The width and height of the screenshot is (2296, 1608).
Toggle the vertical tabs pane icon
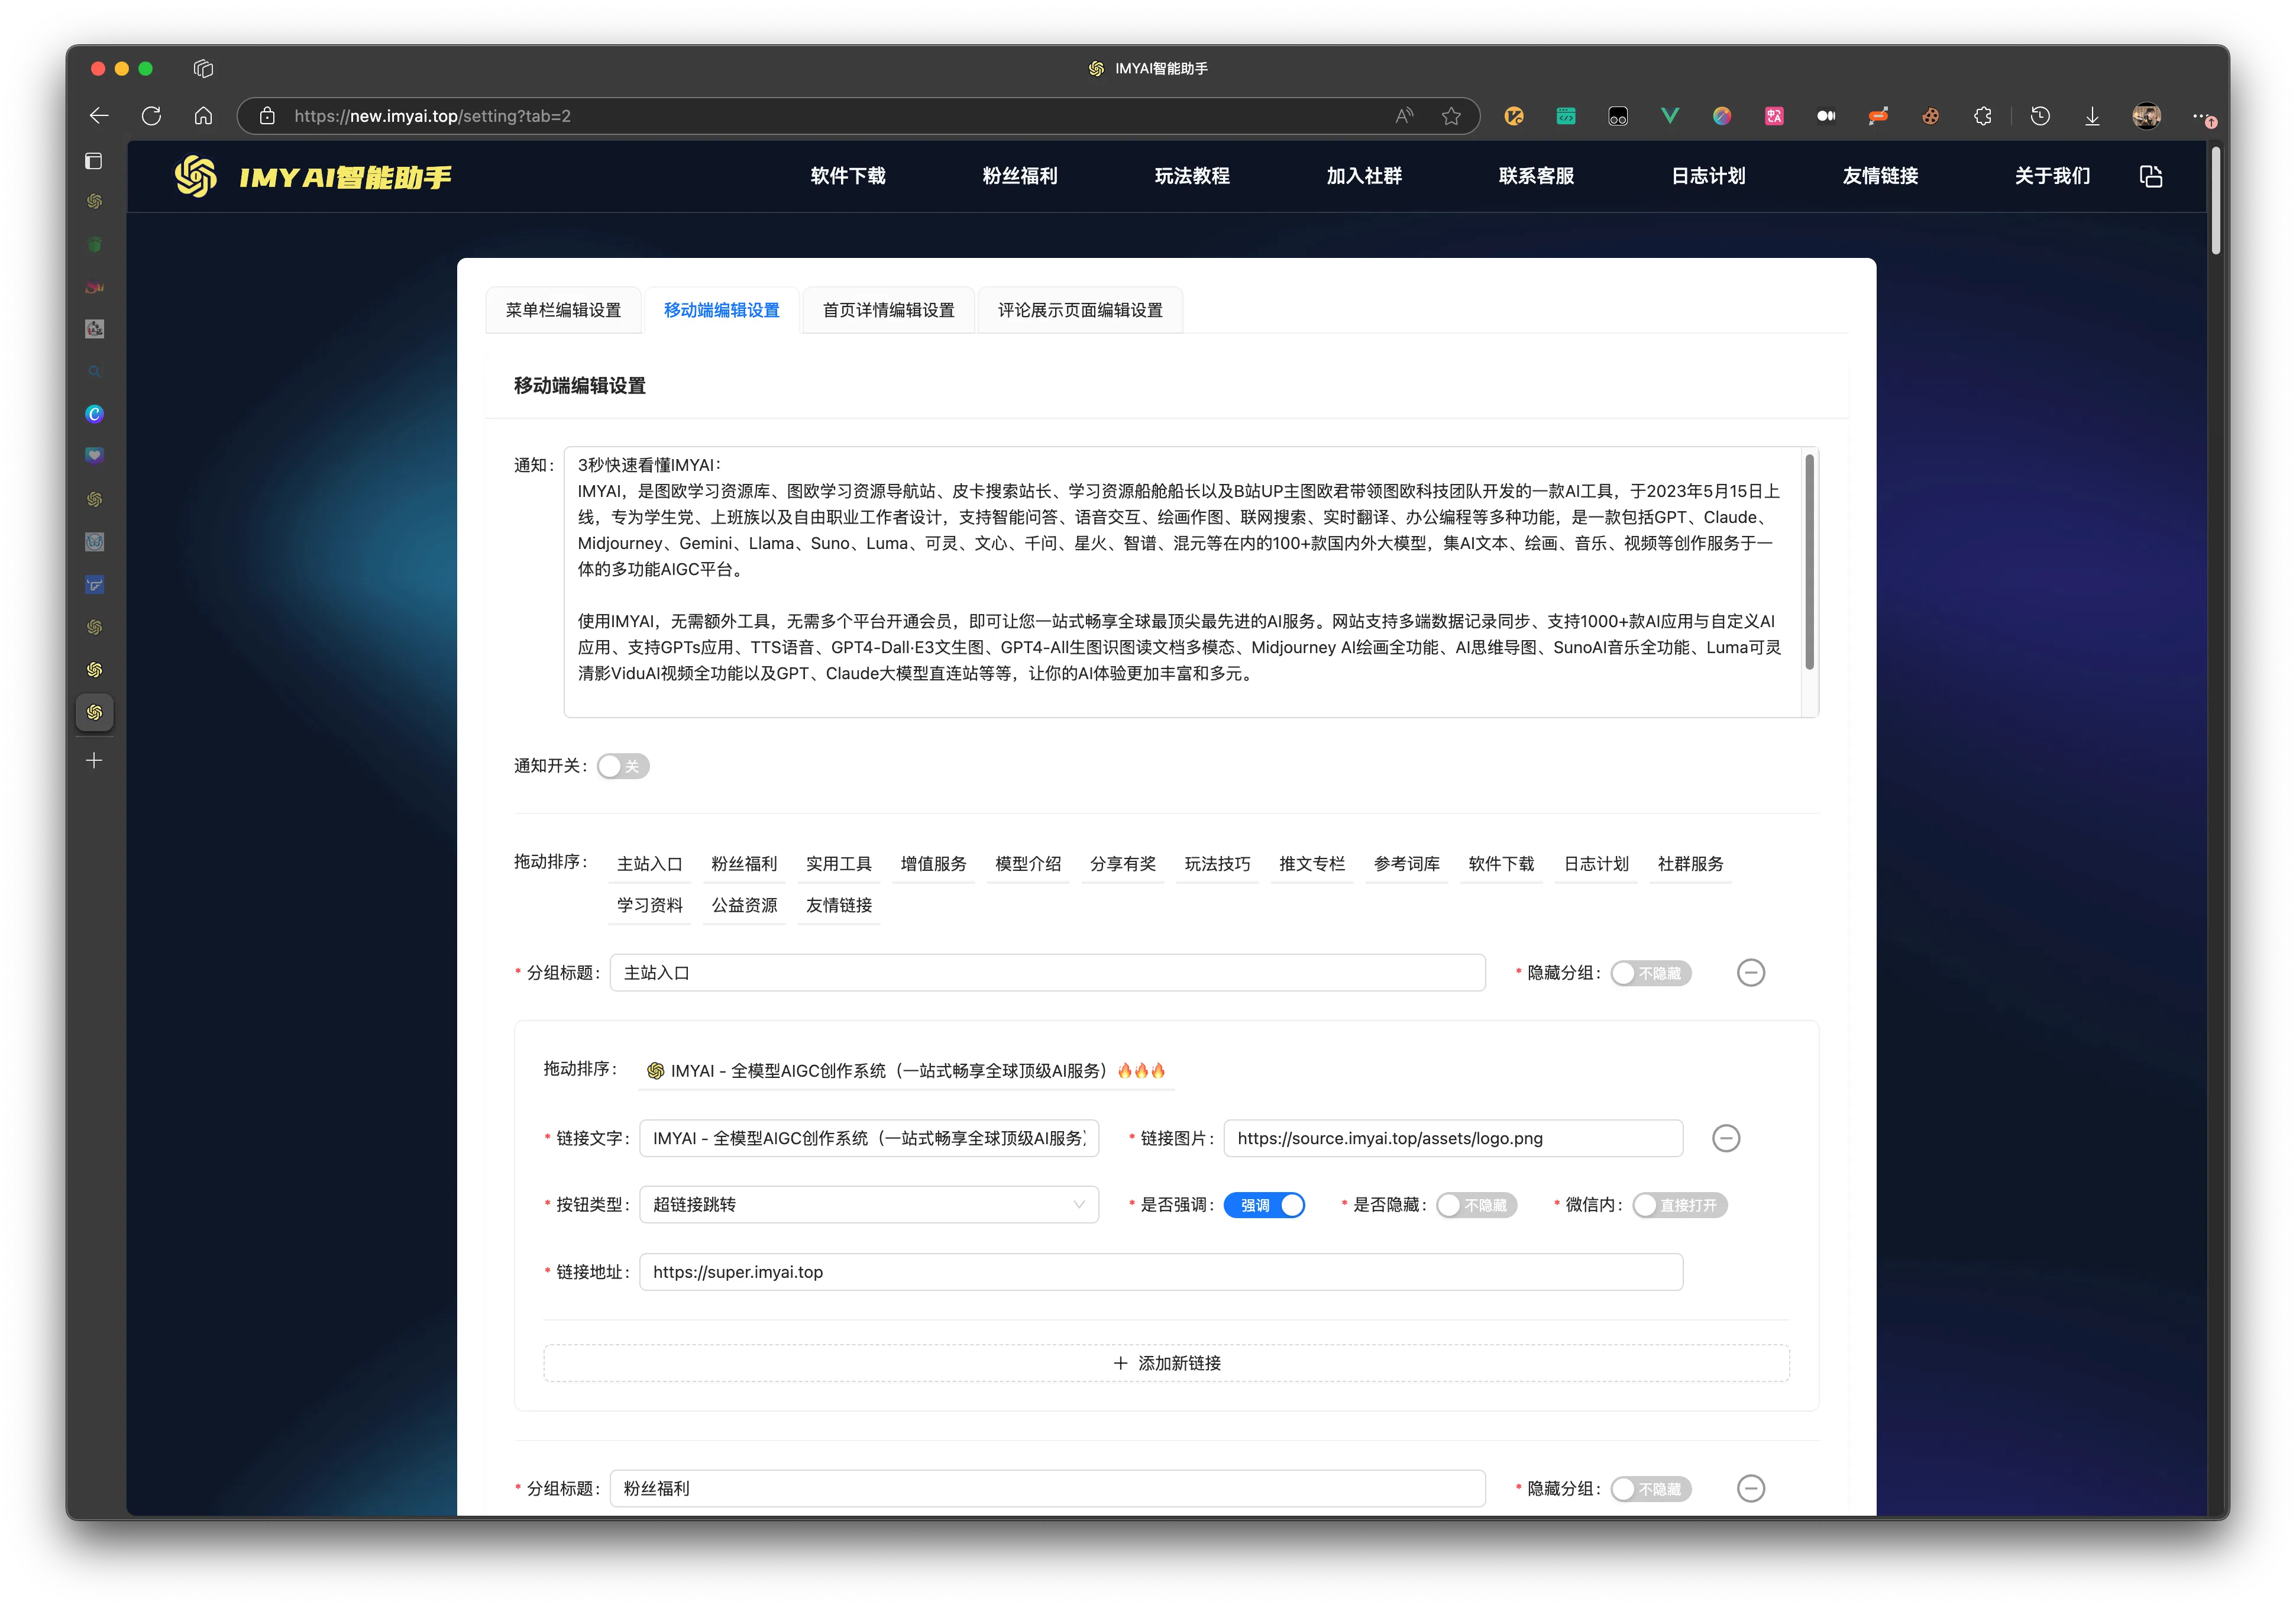(94, 161)
